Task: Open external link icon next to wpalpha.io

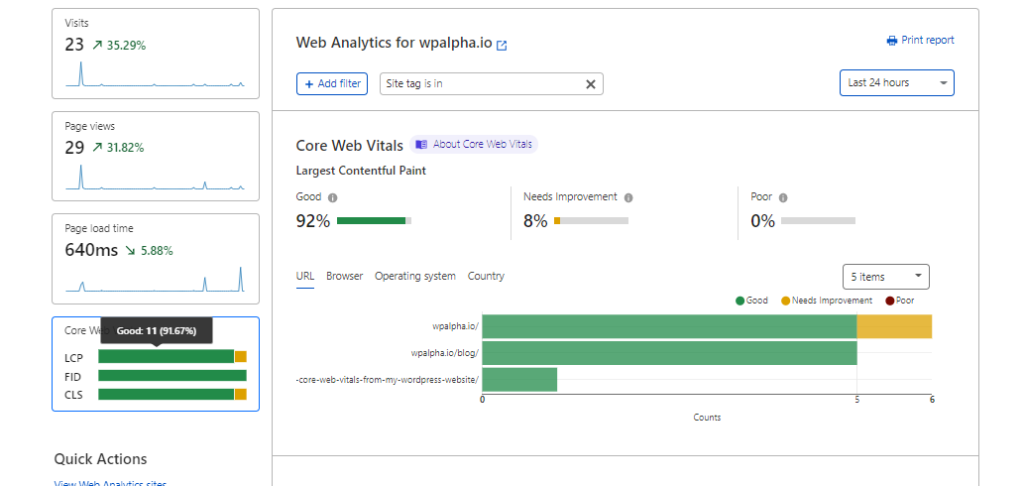Action: point(502,45)
